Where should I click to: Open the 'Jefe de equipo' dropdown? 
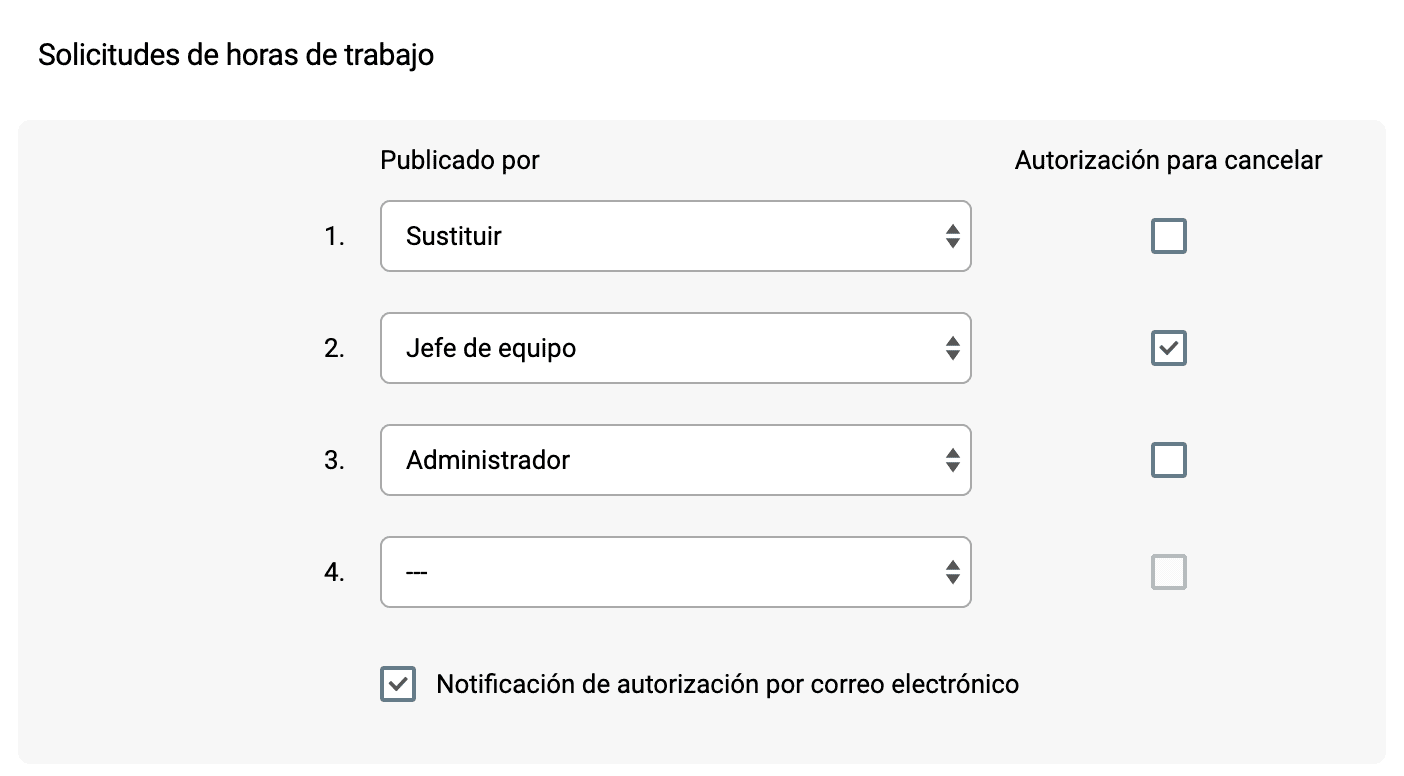pos(675,347)
